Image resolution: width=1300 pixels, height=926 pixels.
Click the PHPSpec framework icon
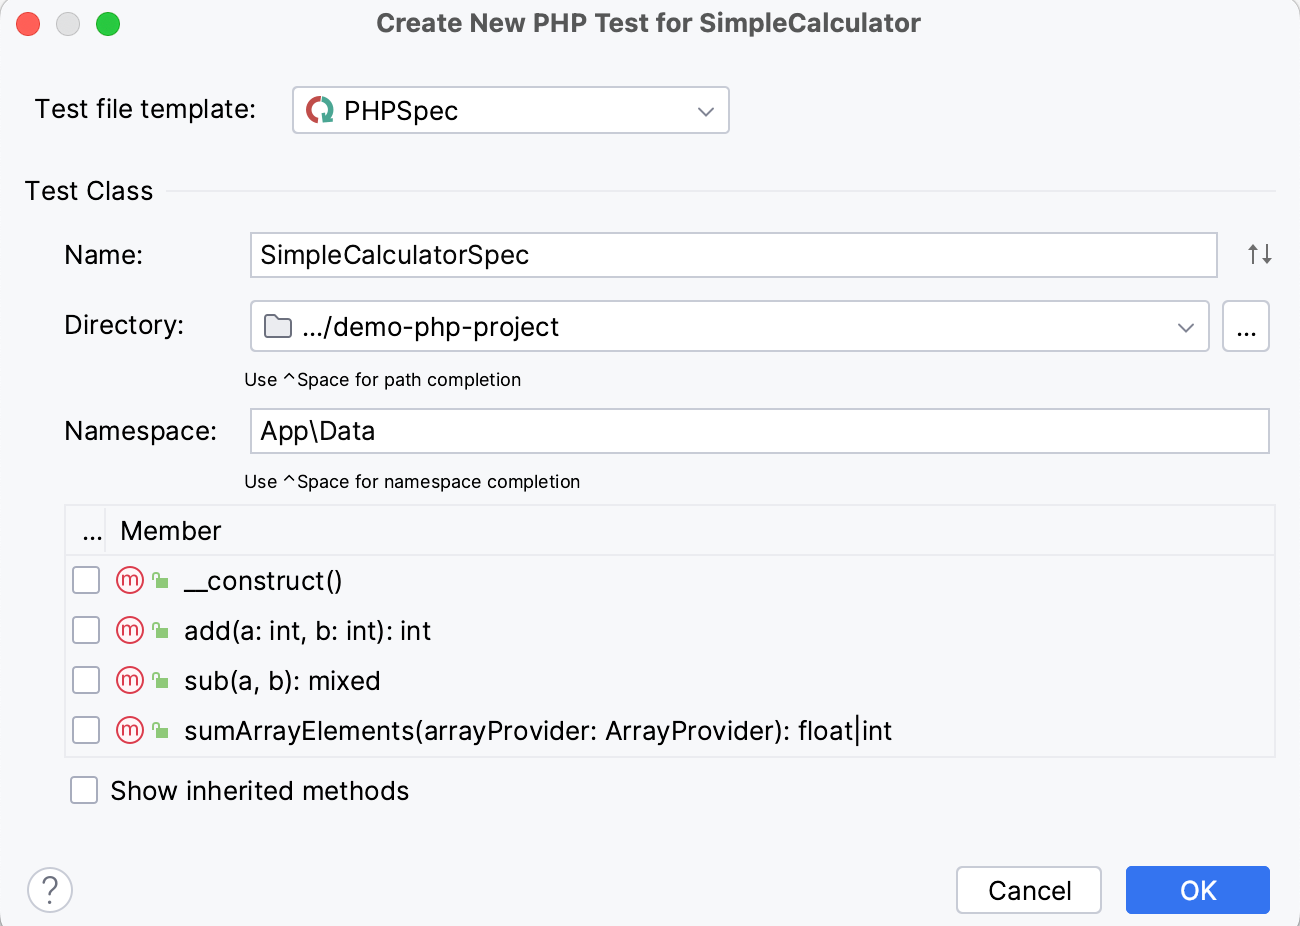[318, 110]
